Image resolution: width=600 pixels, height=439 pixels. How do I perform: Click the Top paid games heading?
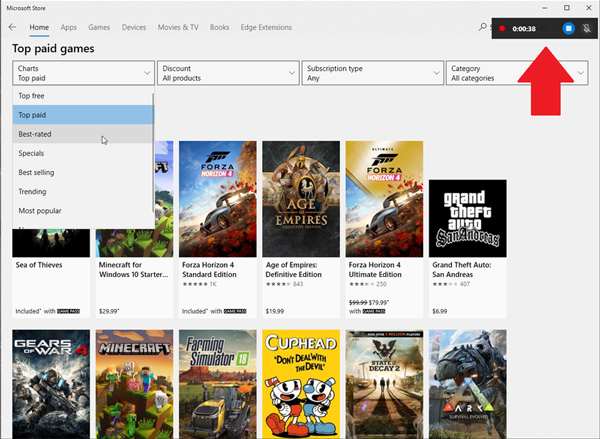point(53,49)
